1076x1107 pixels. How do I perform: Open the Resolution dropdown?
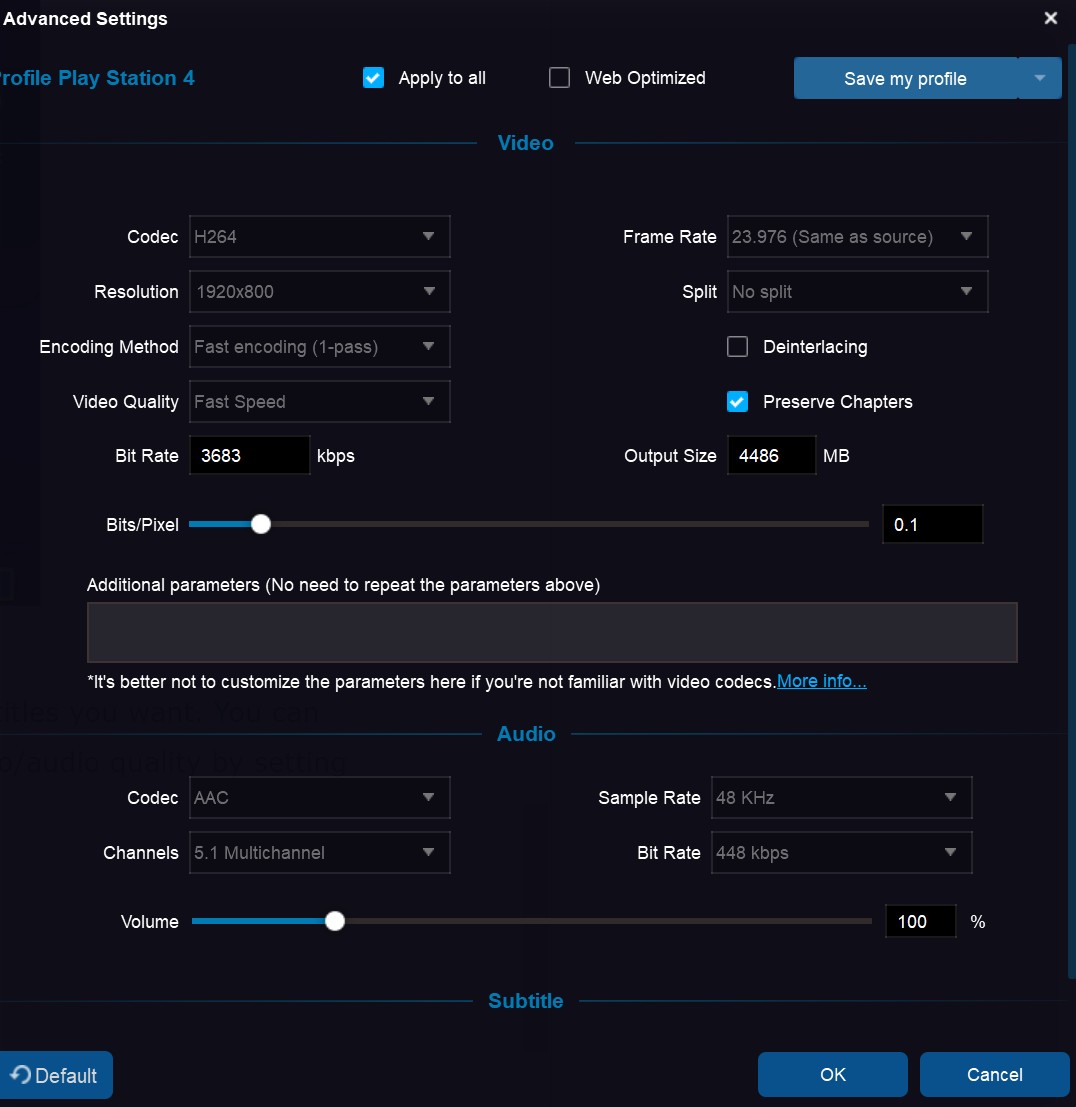point(319,291)
